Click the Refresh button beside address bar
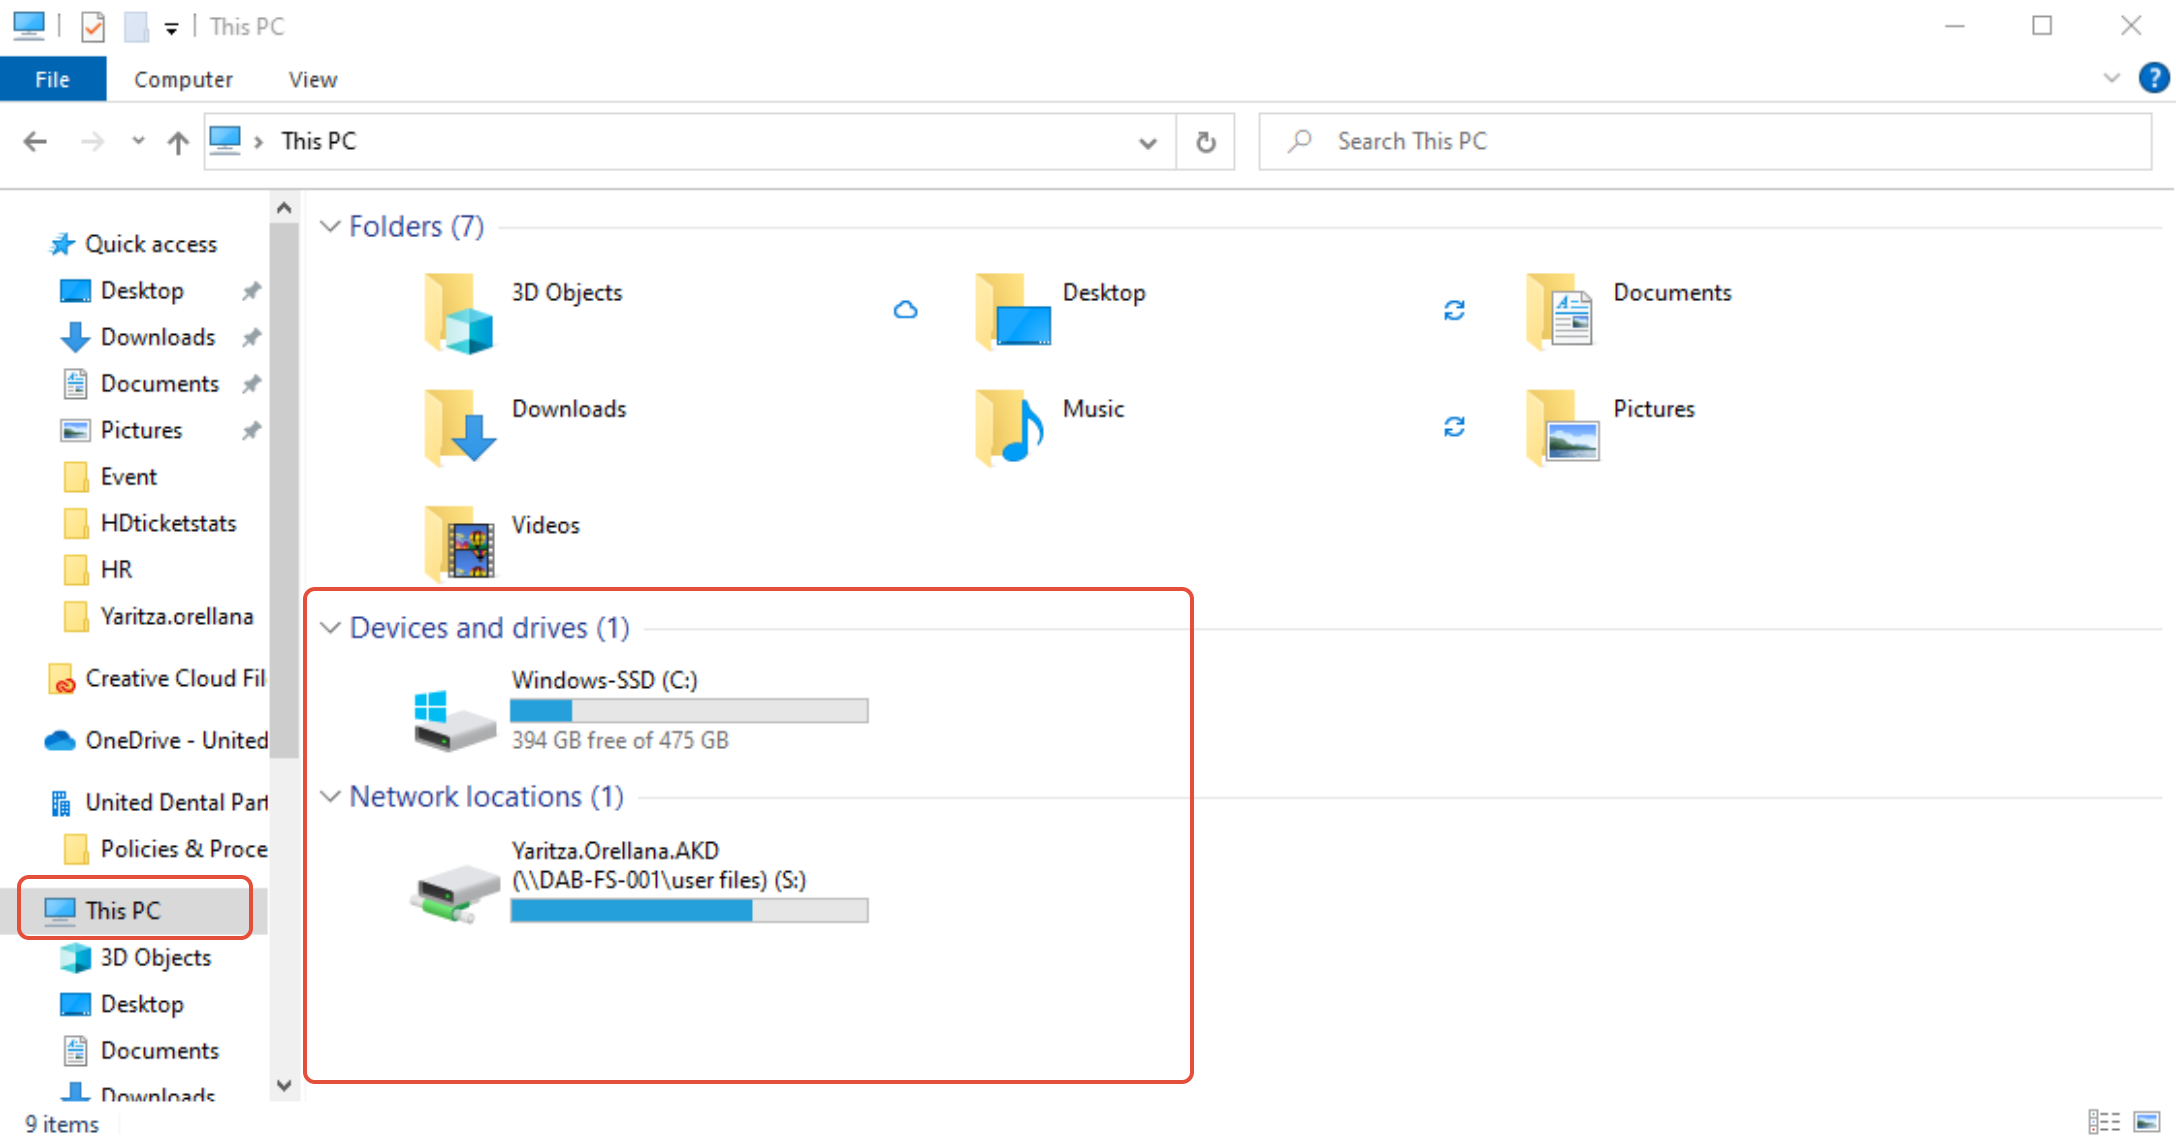 tap(1206, 142)
